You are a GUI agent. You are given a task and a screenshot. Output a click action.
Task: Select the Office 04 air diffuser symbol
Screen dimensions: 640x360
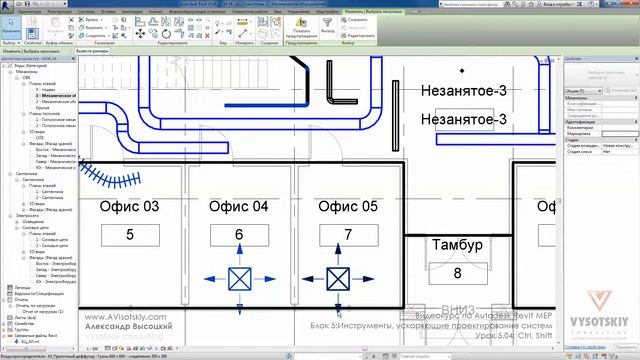240,279
